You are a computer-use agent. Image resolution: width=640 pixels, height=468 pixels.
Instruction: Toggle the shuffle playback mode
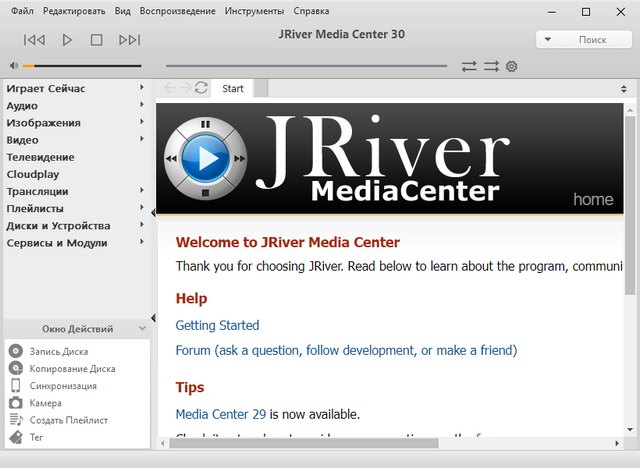click(491, 66)
